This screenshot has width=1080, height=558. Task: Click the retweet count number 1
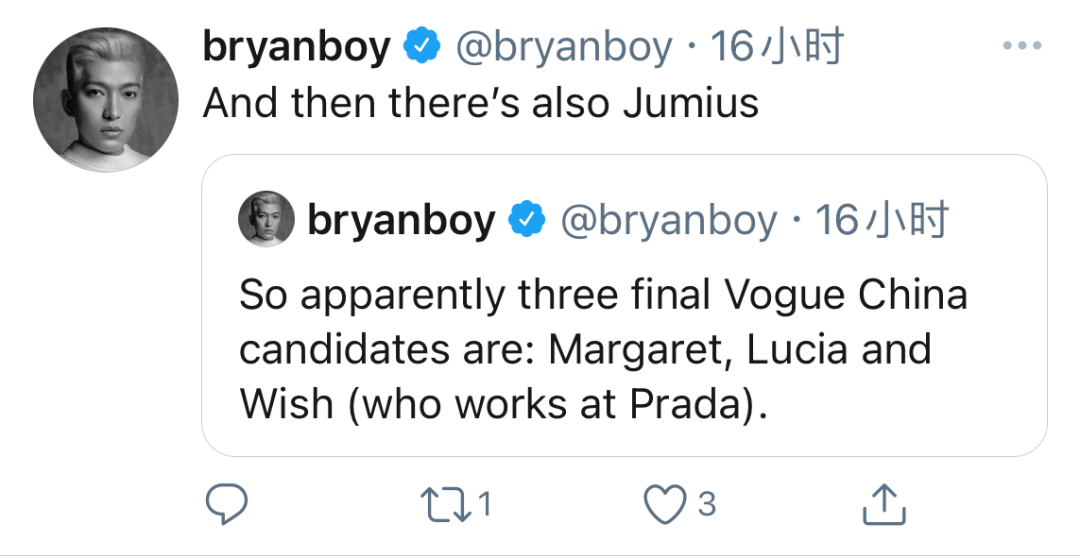(x=485, y=505)
